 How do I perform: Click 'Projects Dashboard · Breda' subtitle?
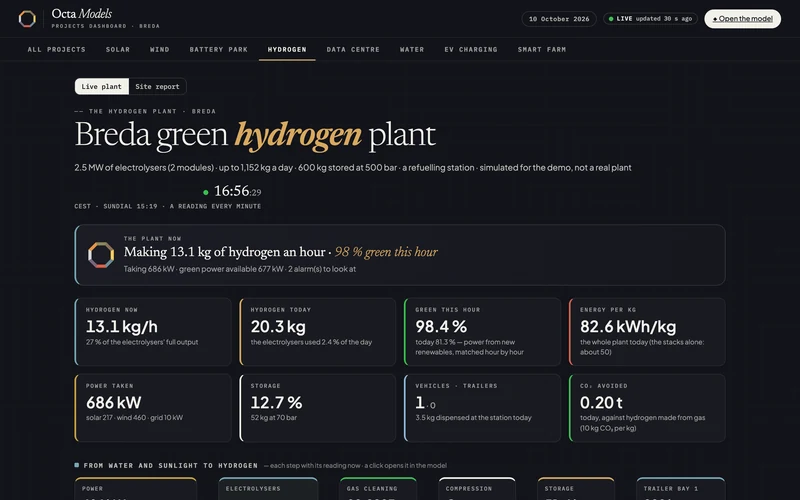point(106,26)
